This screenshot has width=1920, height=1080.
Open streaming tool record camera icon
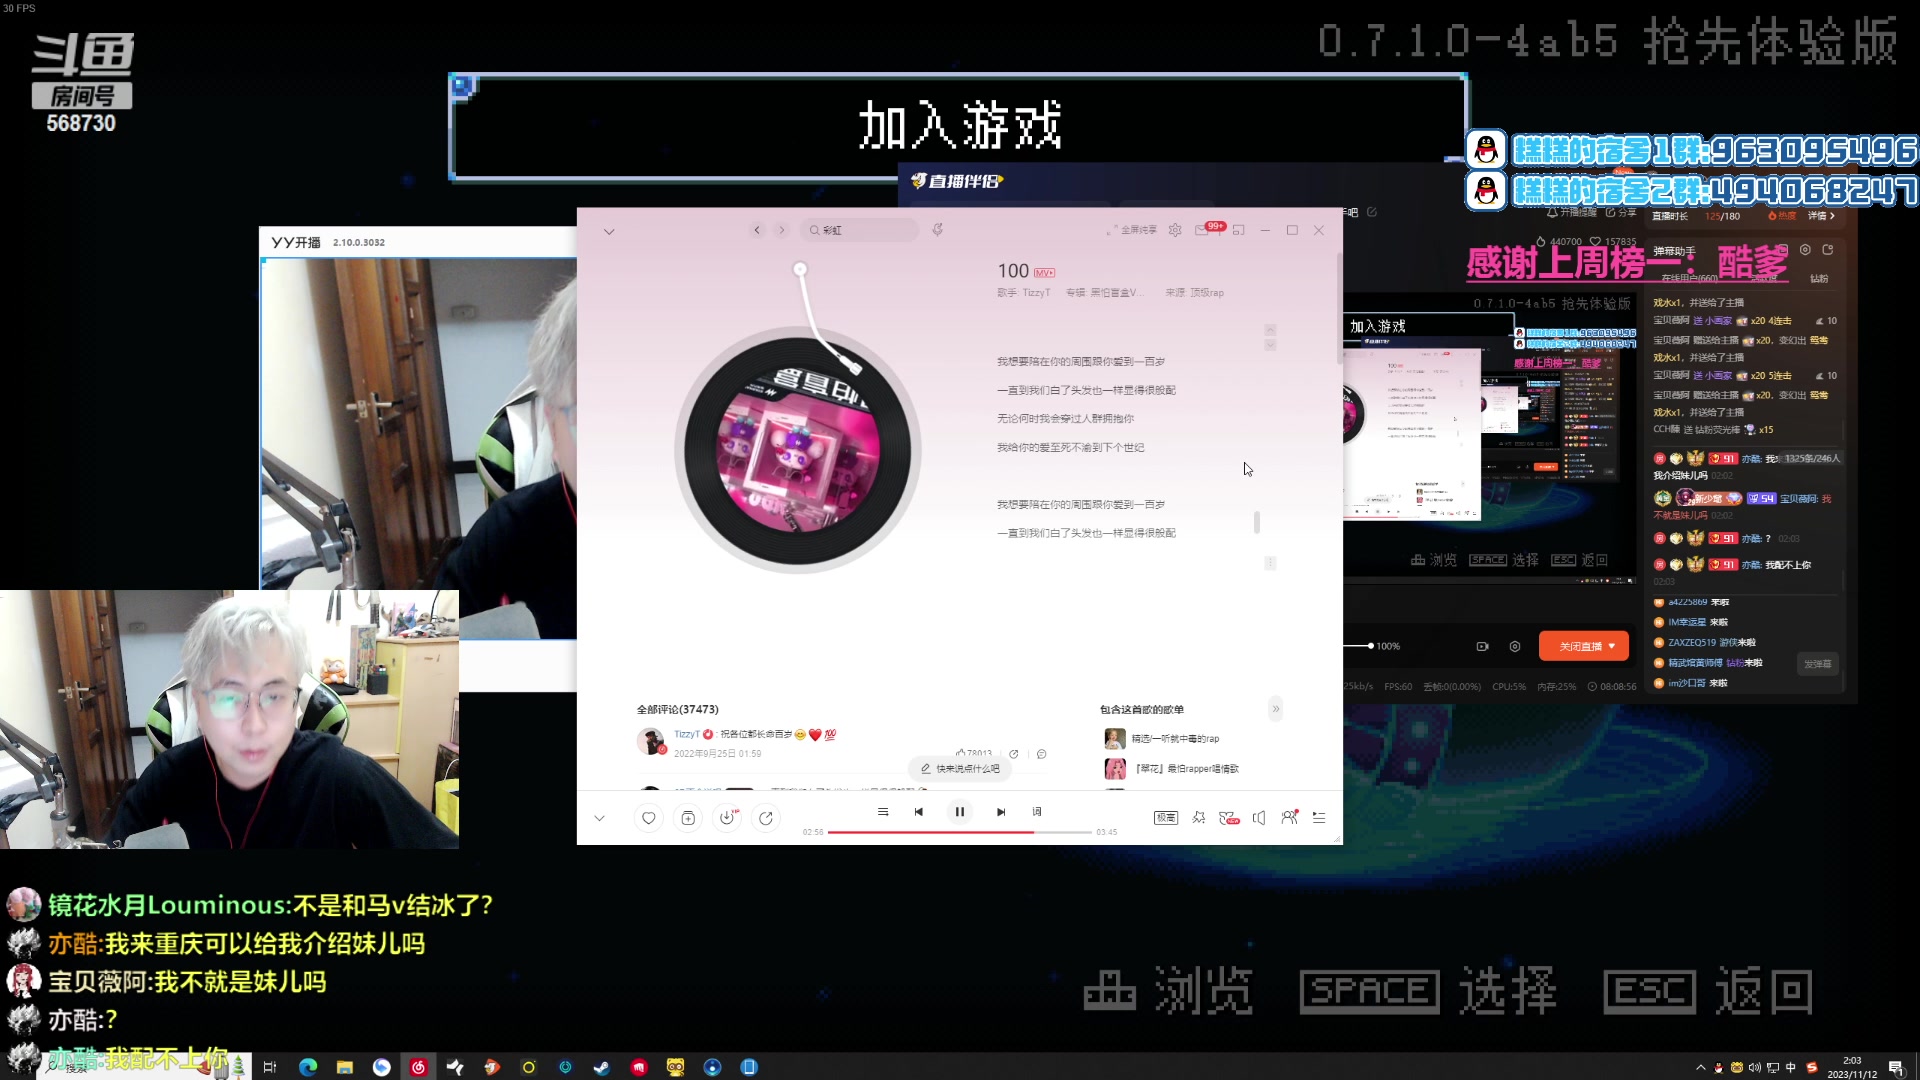1482,647
